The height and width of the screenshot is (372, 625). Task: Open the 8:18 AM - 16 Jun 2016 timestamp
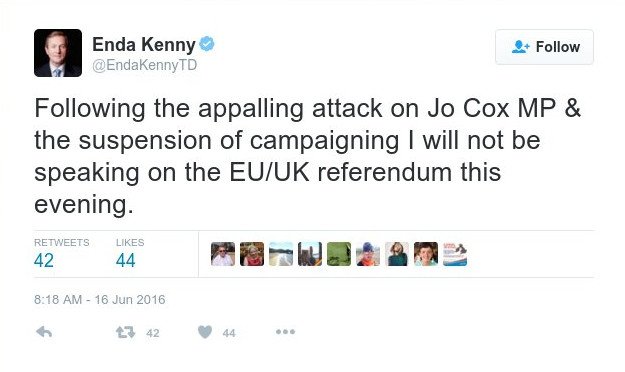(x=100, y=299)
